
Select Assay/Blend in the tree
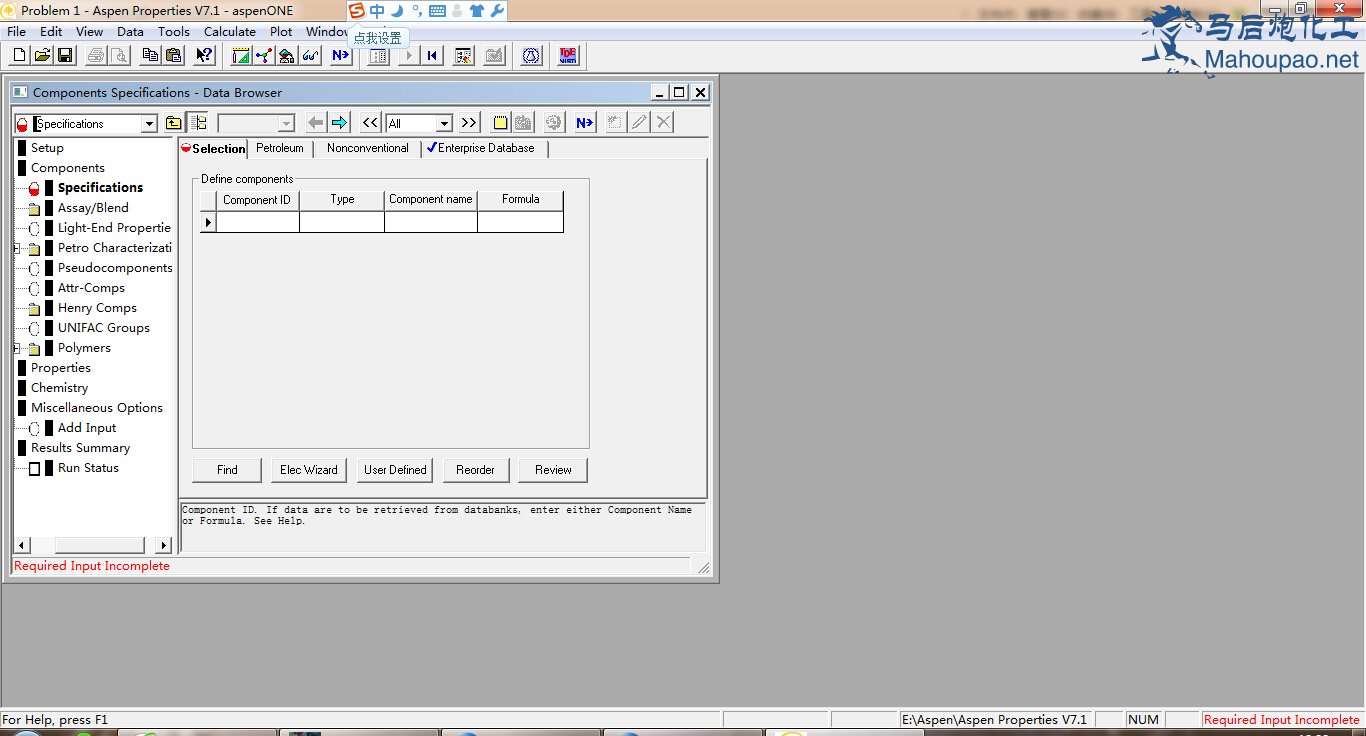[x=93, y=208]
